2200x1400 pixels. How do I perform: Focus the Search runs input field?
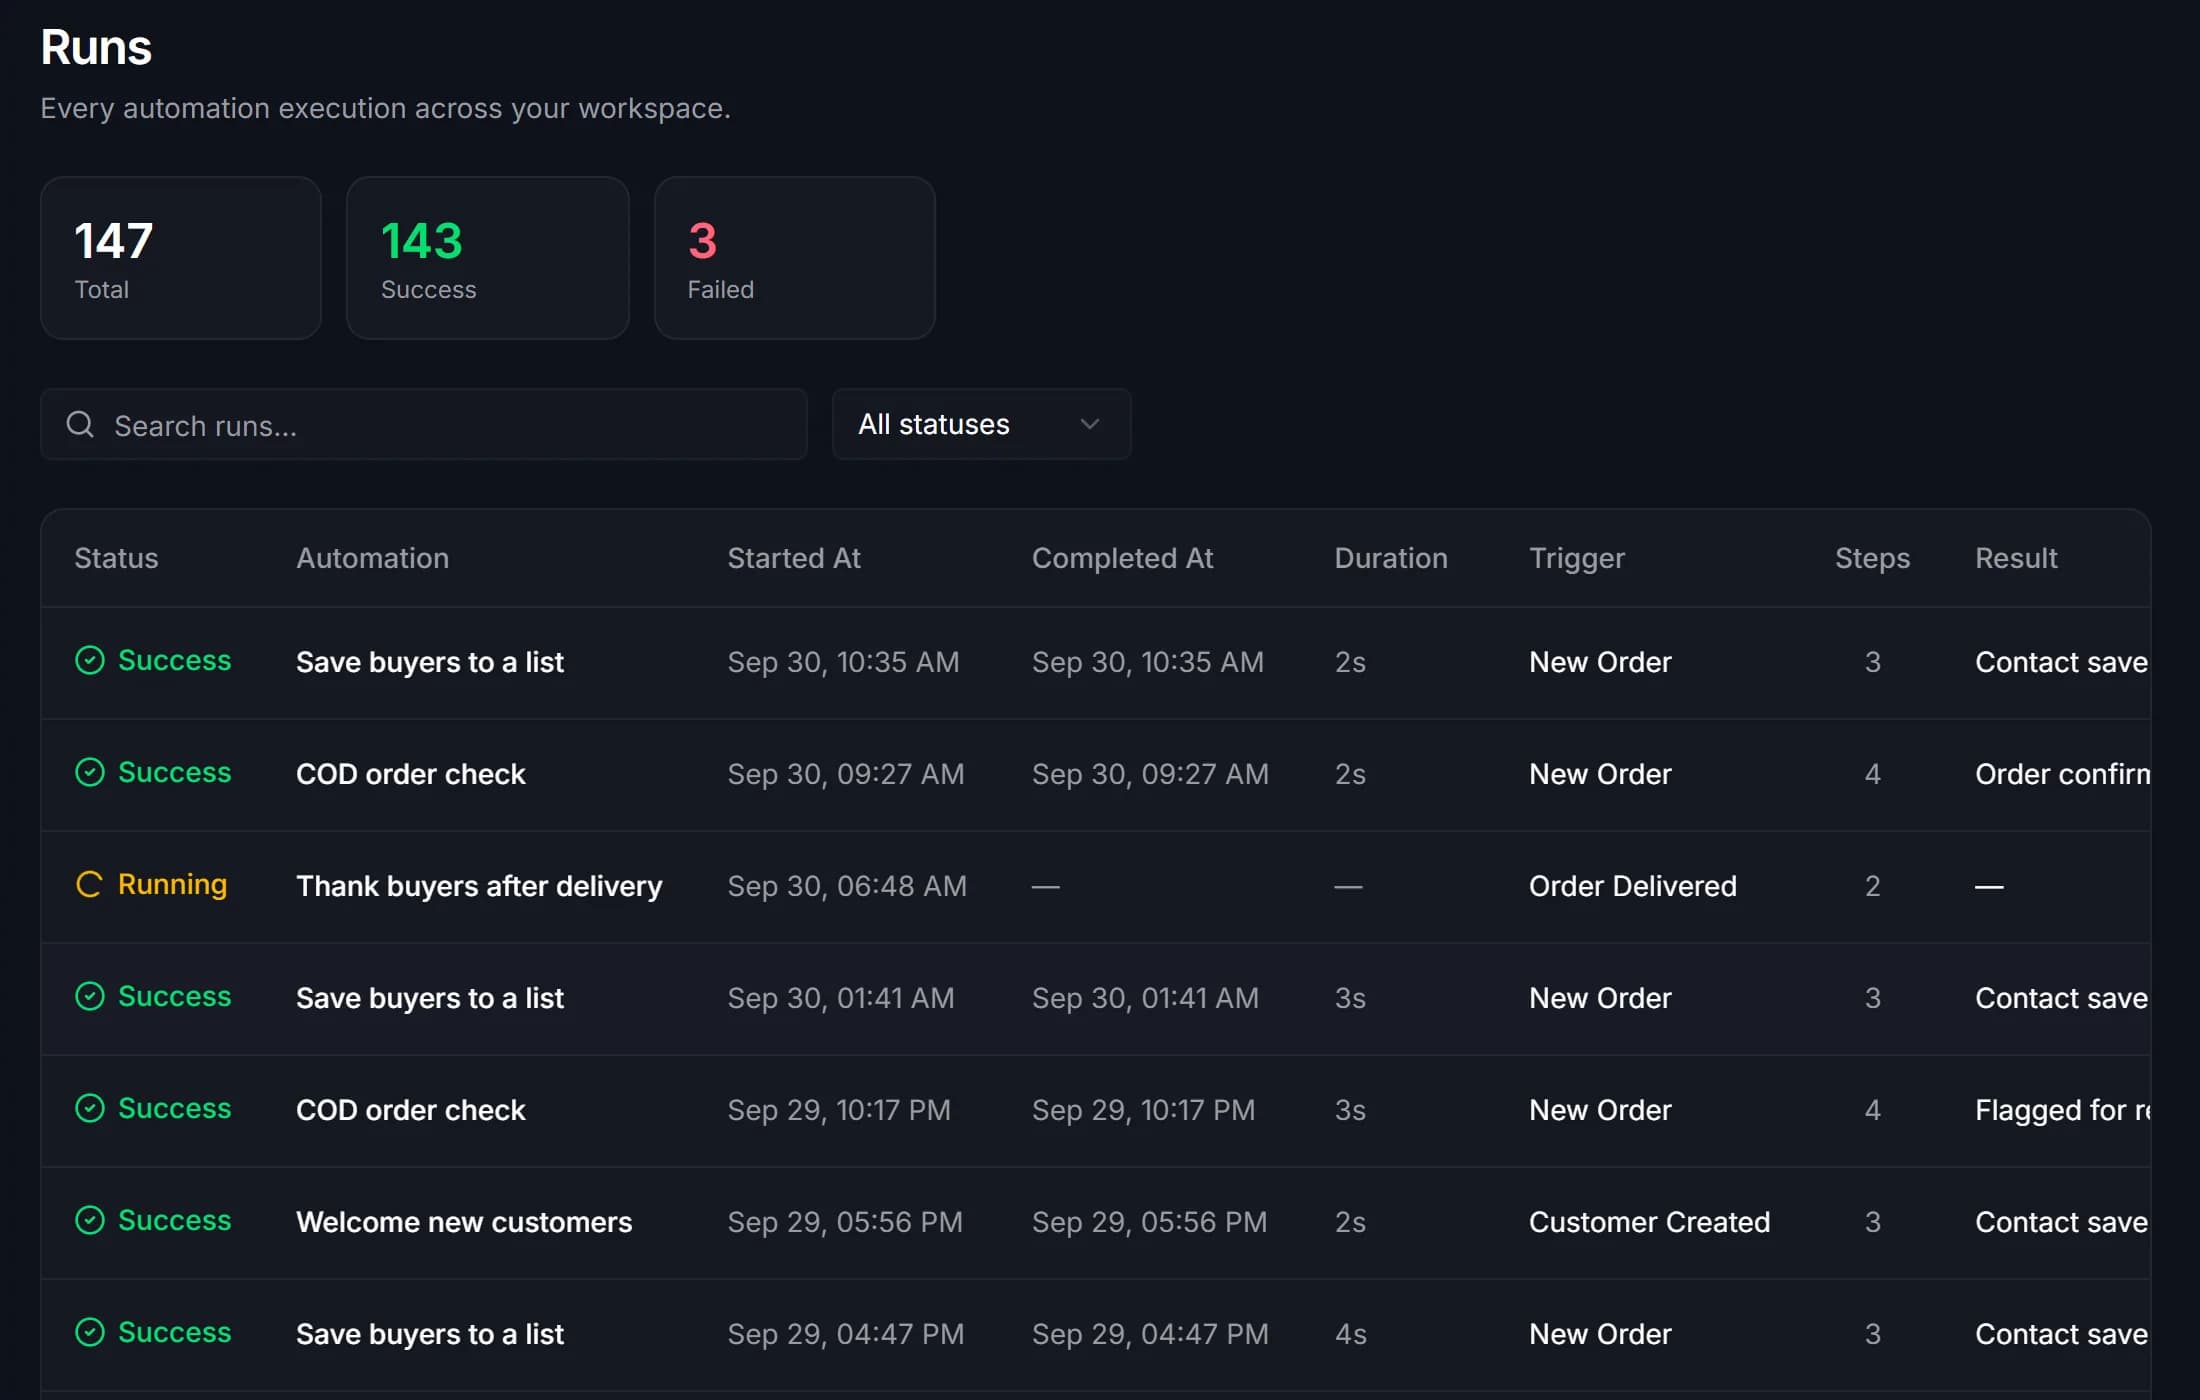tap(424, 425)
